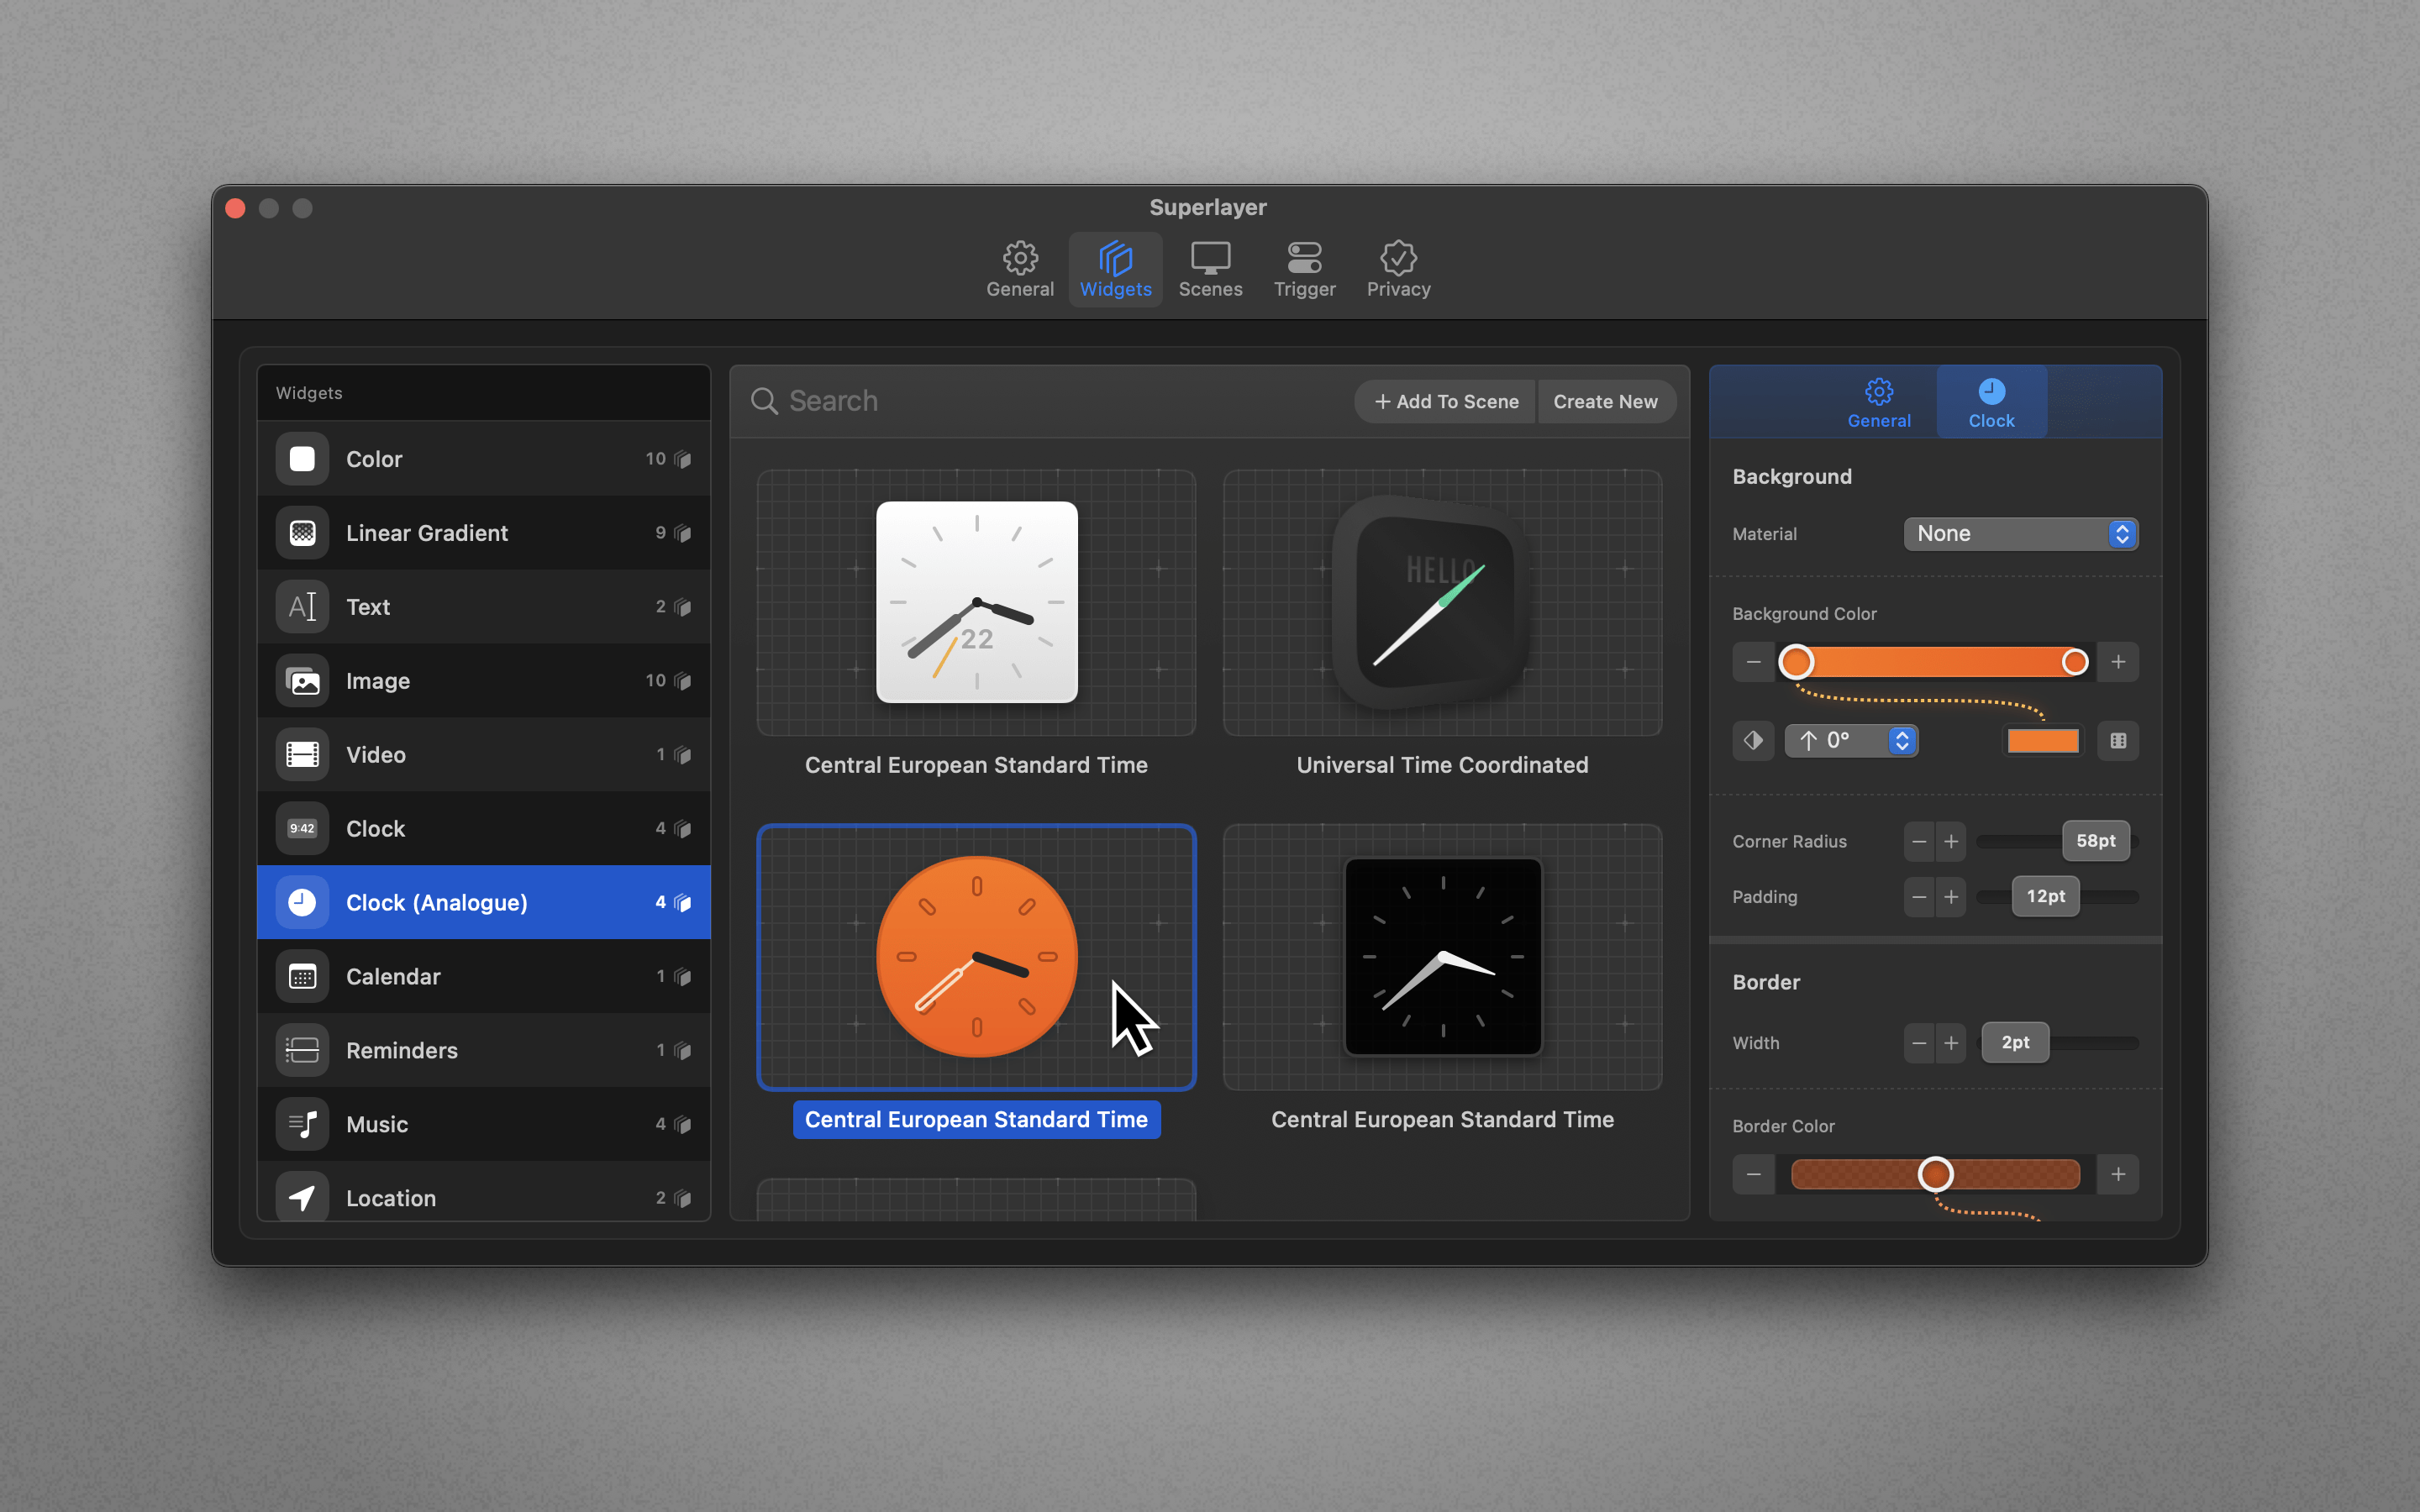Open the Material dropdown for Background
The image size is (2420, 1512).
pos(2018,533)
